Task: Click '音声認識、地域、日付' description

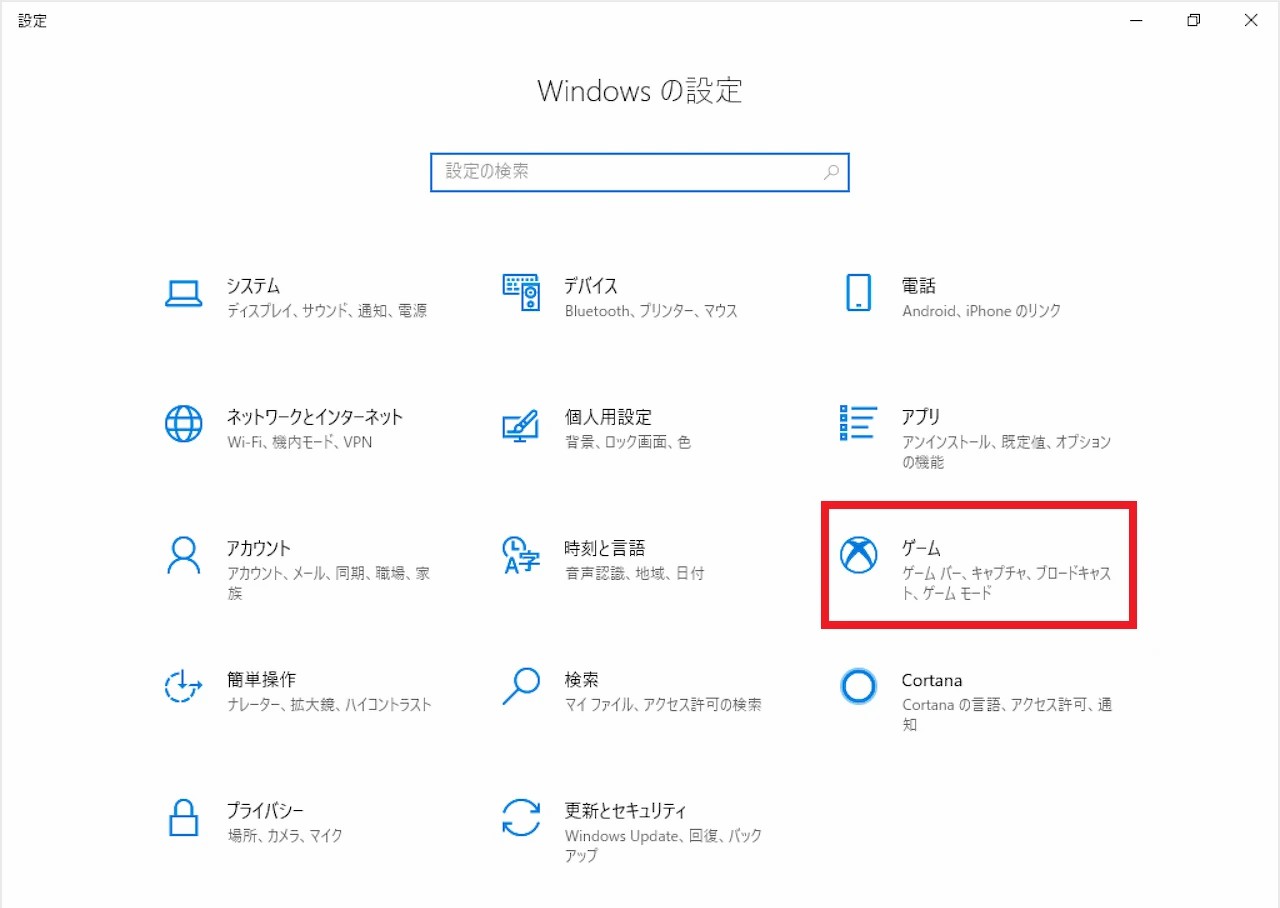Action: point(634,573)
